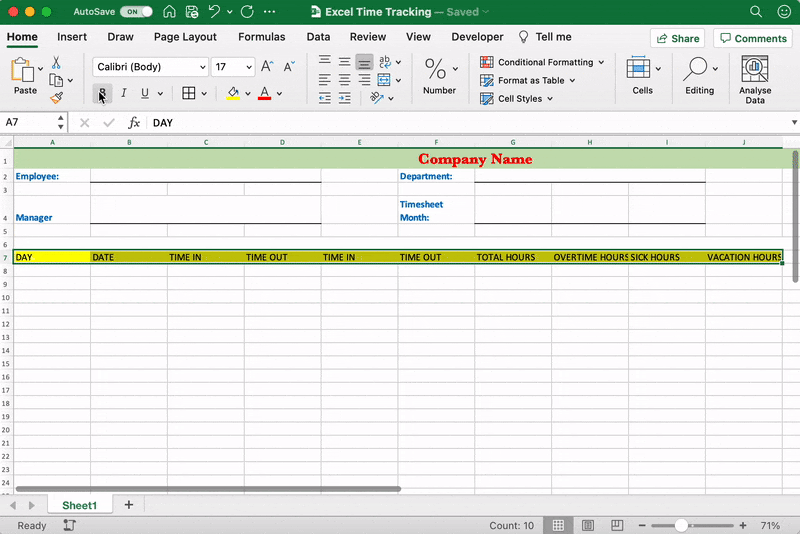The width and height of the screenshot is (800, 534).
Task: Click the Paste clipboard icon
Action: point(24,72)
